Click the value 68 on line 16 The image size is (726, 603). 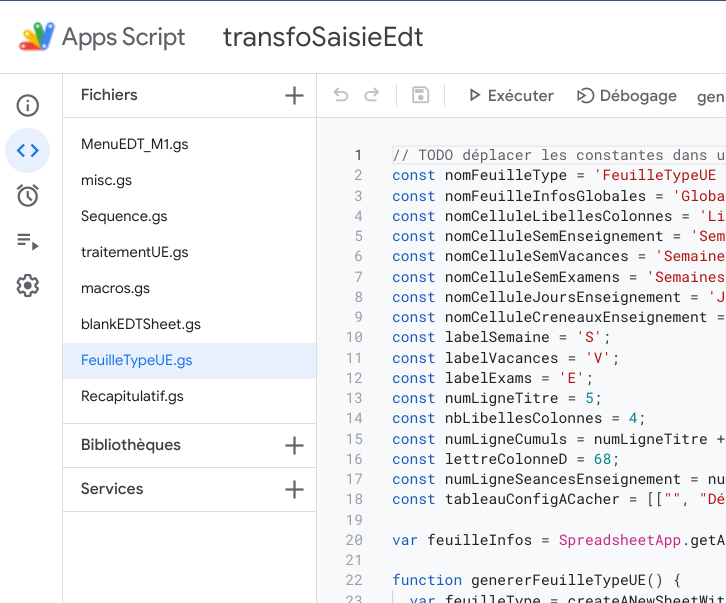602,459
